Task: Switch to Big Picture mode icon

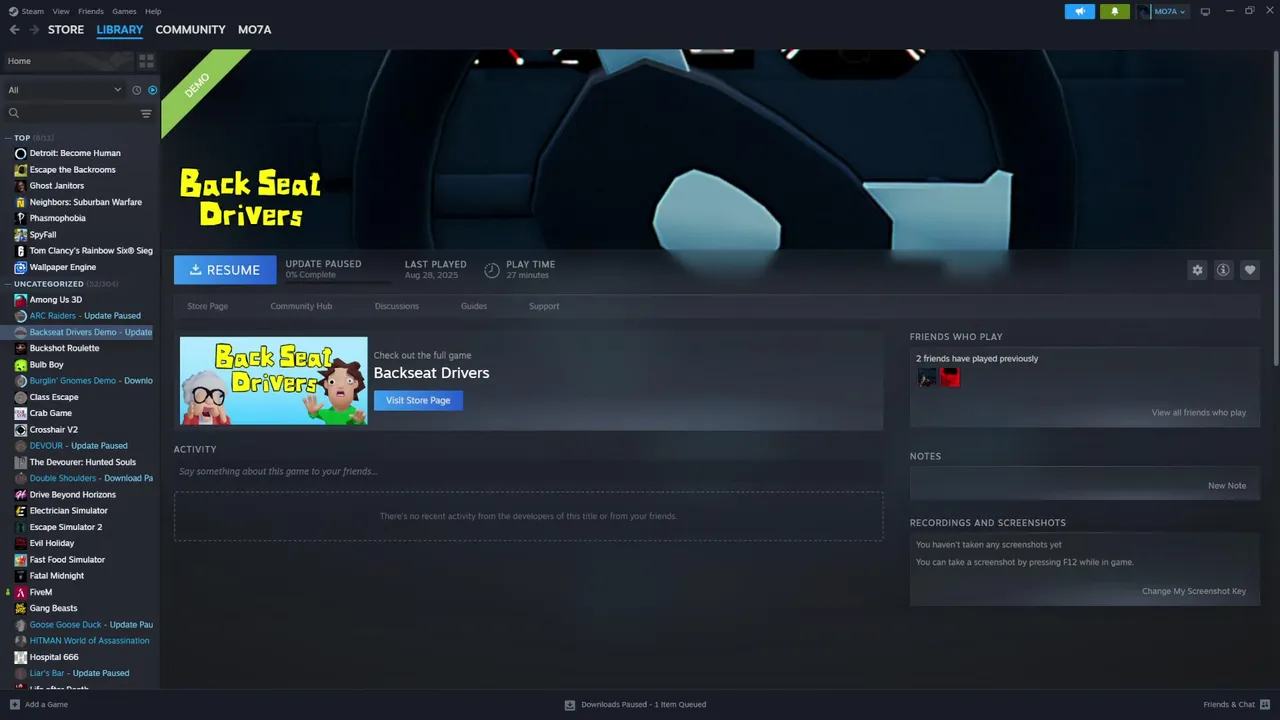Action: point(1205,11)
